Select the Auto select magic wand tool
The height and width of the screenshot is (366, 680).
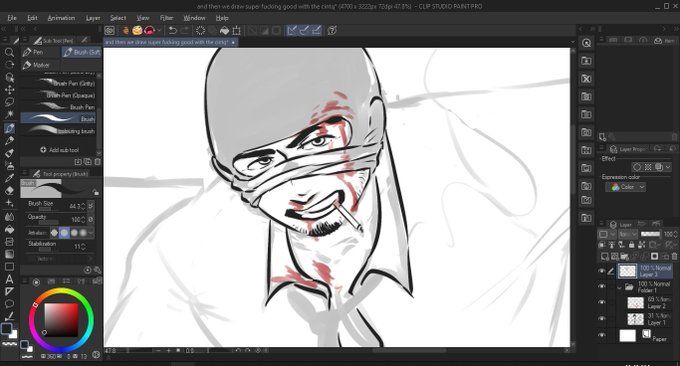click(x=9, y=114)
